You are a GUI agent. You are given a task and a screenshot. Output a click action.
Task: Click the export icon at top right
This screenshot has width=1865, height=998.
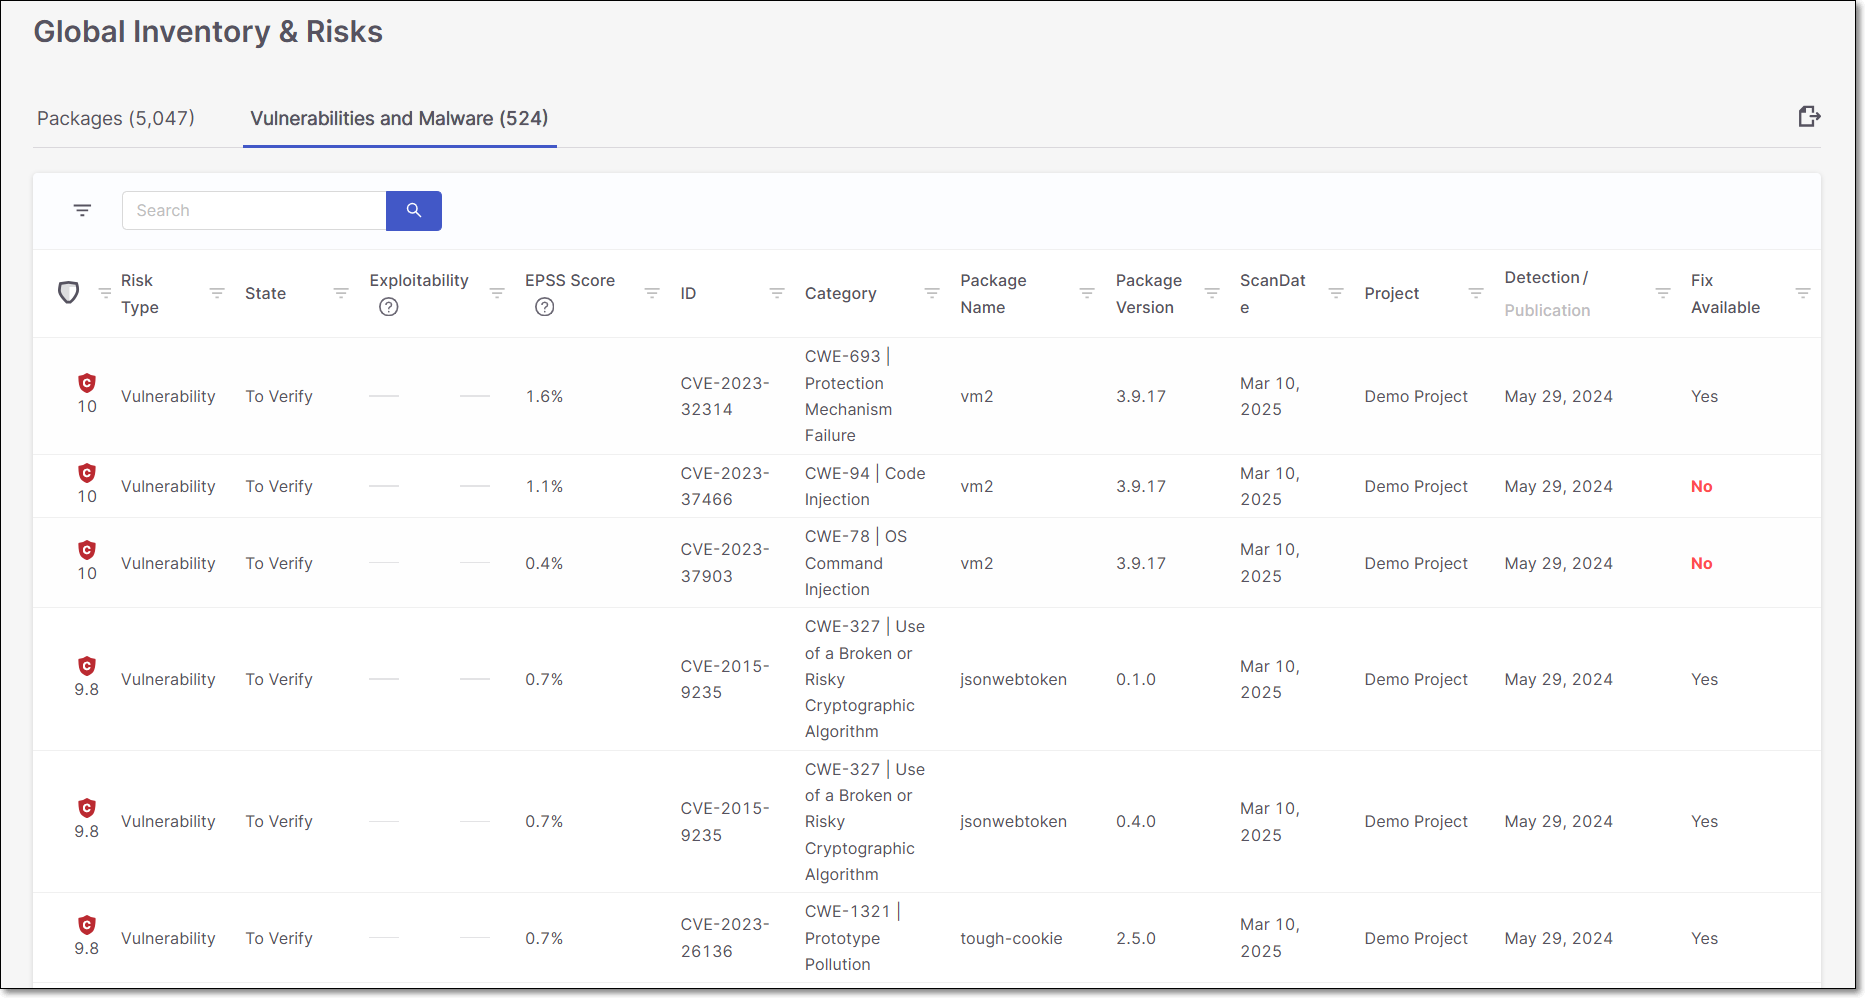click(x=1808, y=117)
